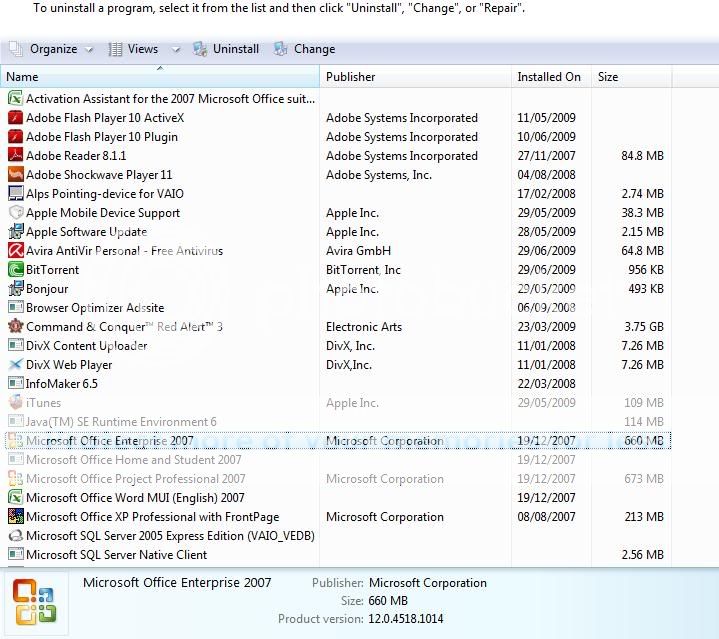Click the Activation Assistant Office suite icon

16,99
